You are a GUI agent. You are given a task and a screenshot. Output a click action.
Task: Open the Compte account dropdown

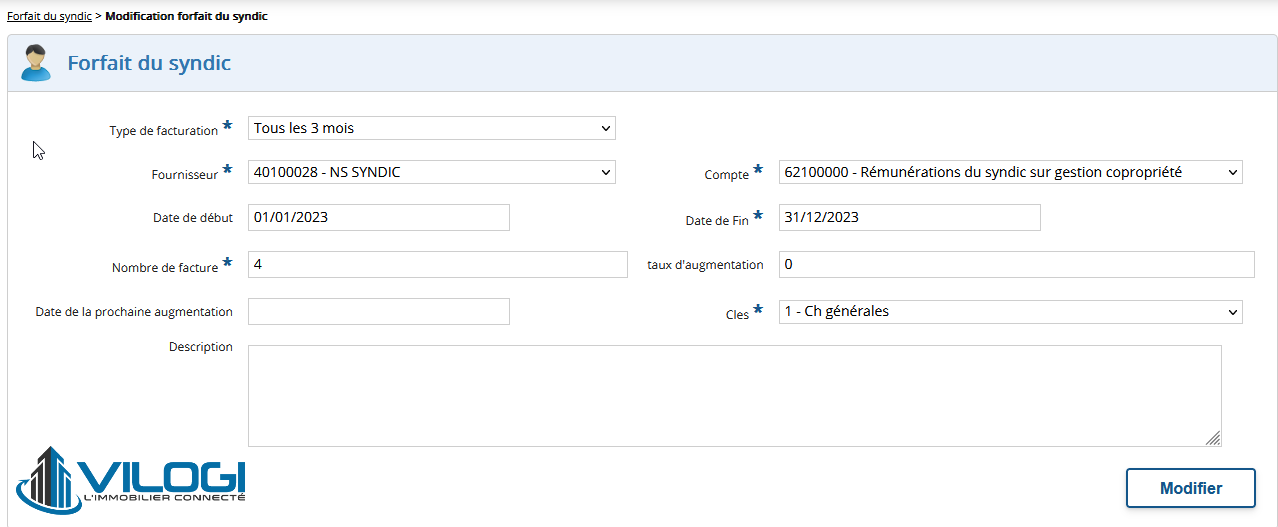[1011, 172]
